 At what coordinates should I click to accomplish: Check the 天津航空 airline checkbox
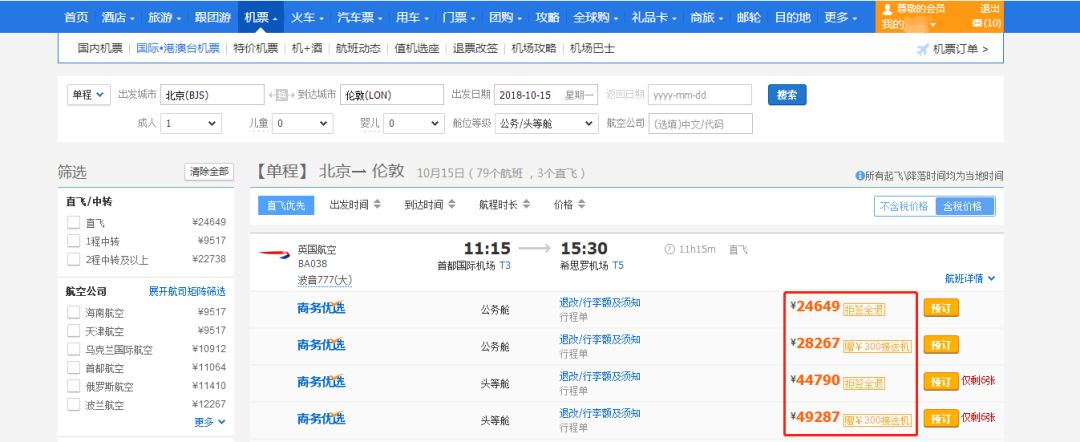coord(73,330)
